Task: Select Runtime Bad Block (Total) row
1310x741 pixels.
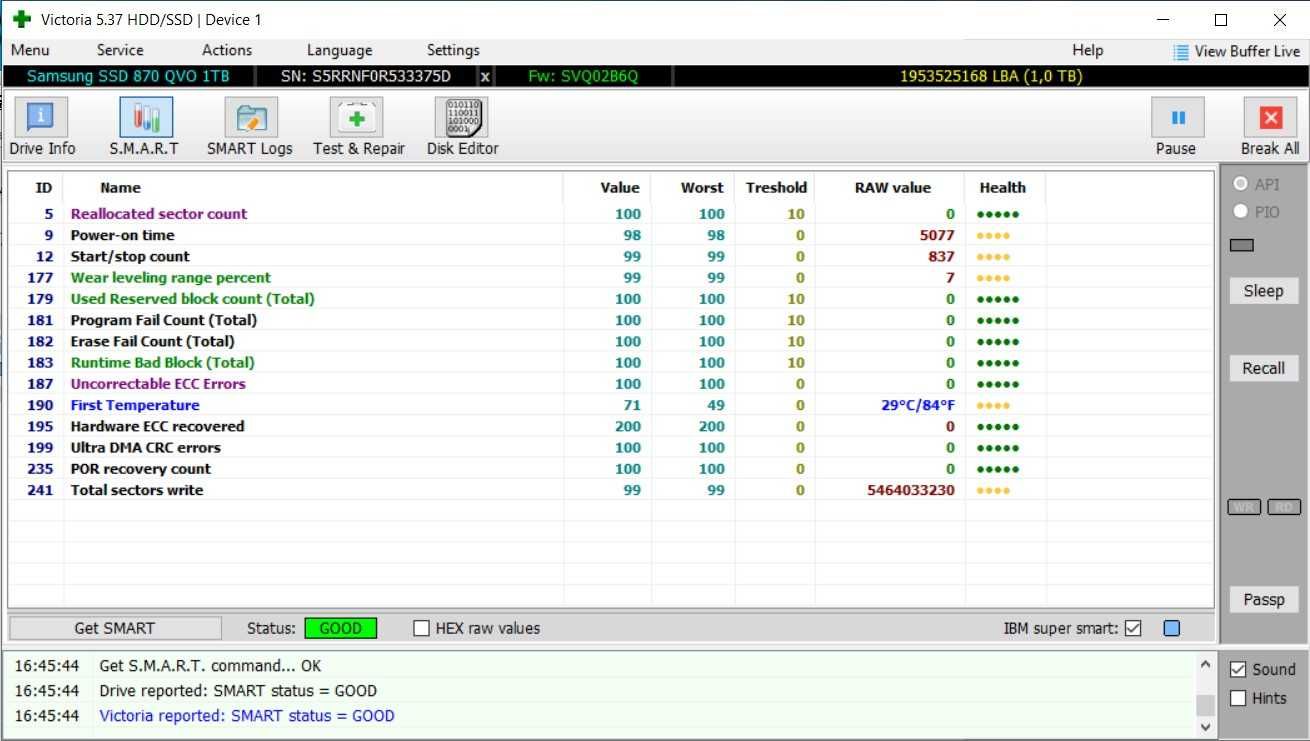Action: [x=610, y=363]
